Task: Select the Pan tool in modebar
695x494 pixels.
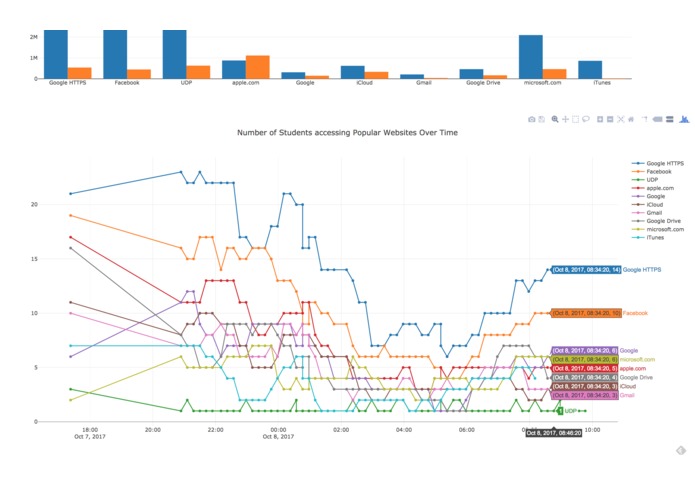Action: [565, 119]
